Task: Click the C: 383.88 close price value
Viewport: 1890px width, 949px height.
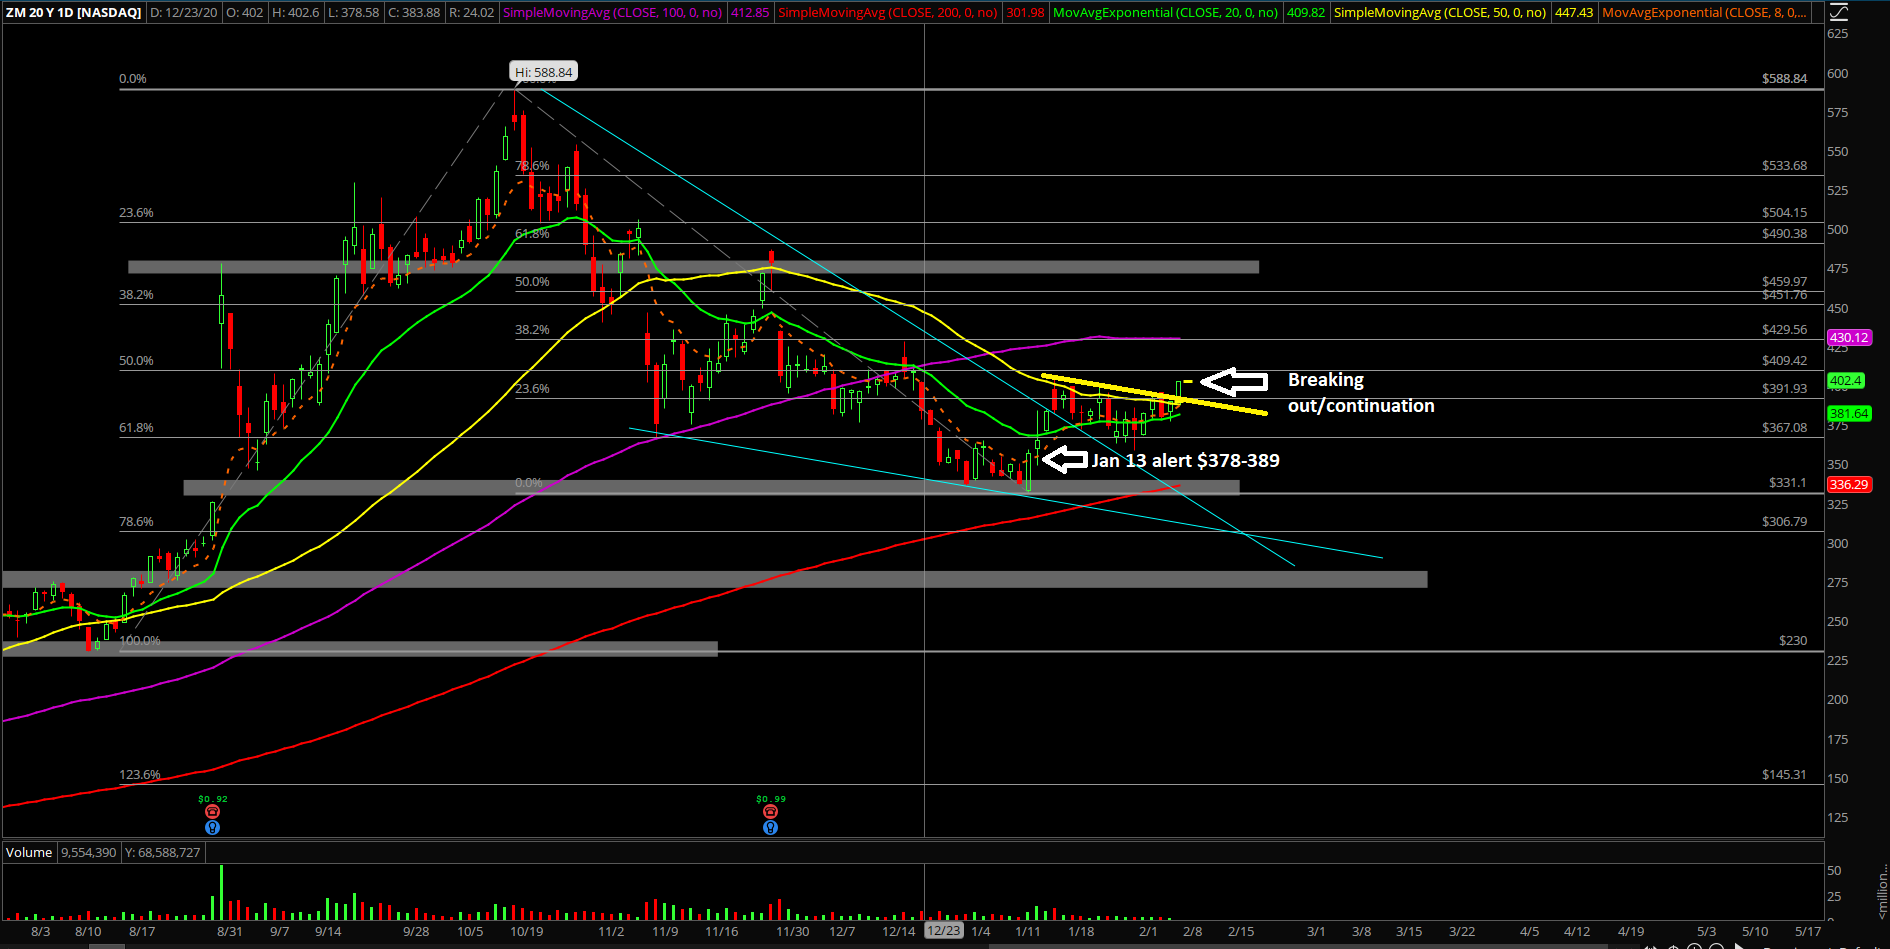Action: [414, 13]
